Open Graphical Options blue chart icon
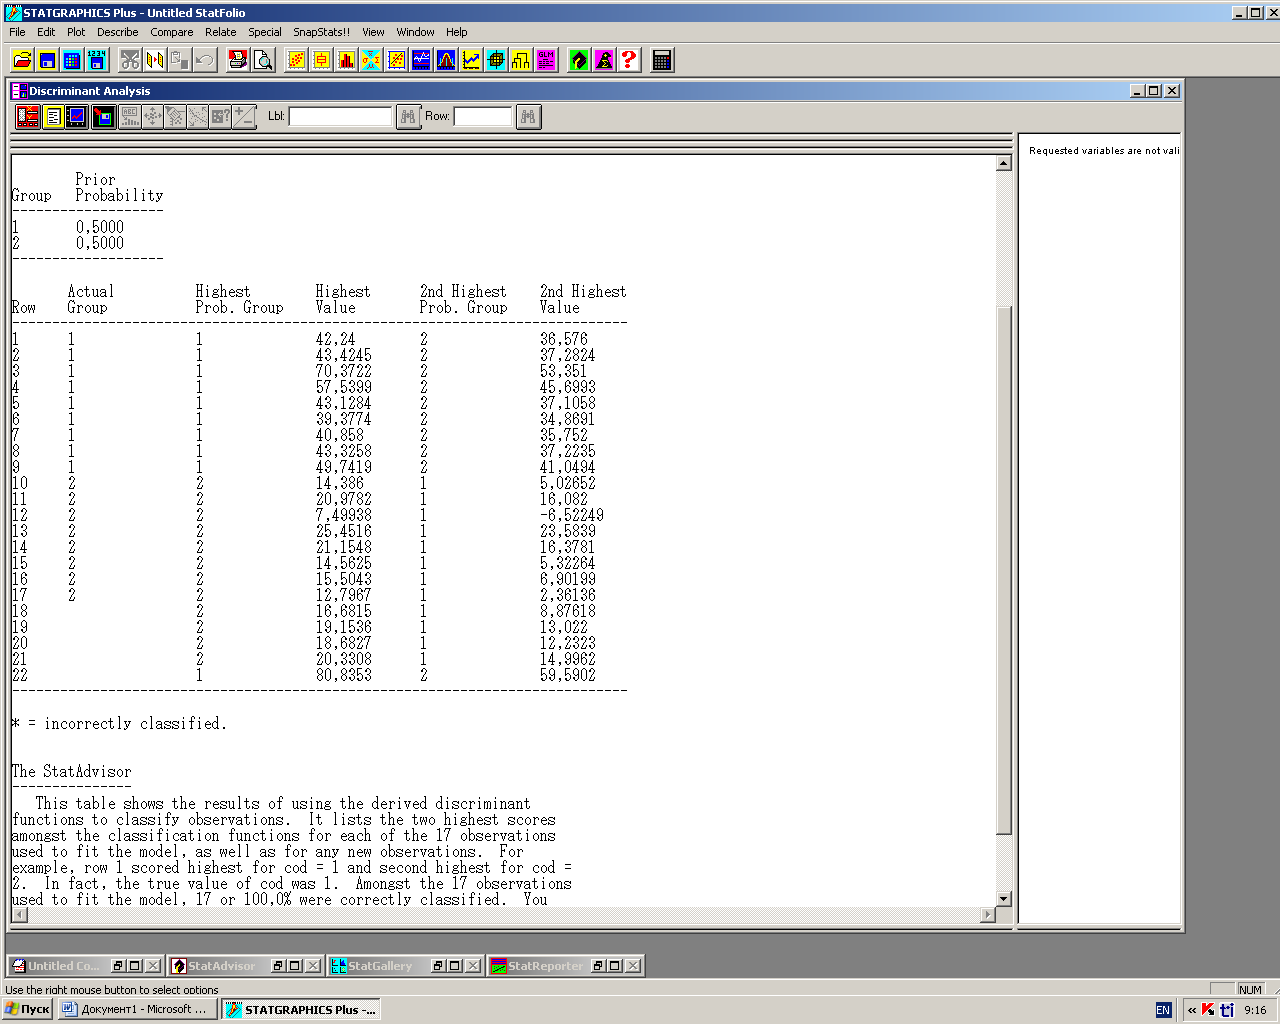This screenshot has height=1024, width=1280. point(77,117)
